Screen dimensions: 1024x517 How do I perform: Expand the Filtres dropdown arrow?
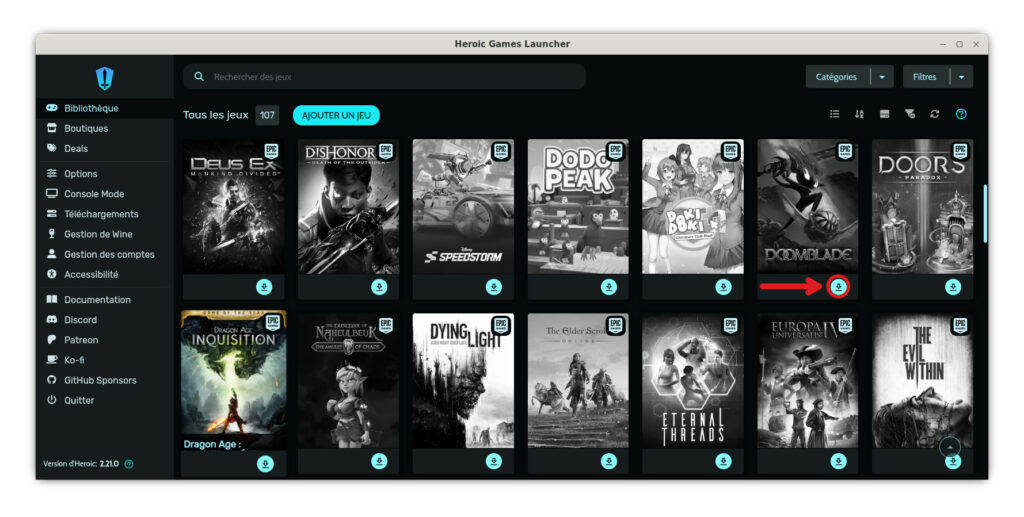(961, 77)
